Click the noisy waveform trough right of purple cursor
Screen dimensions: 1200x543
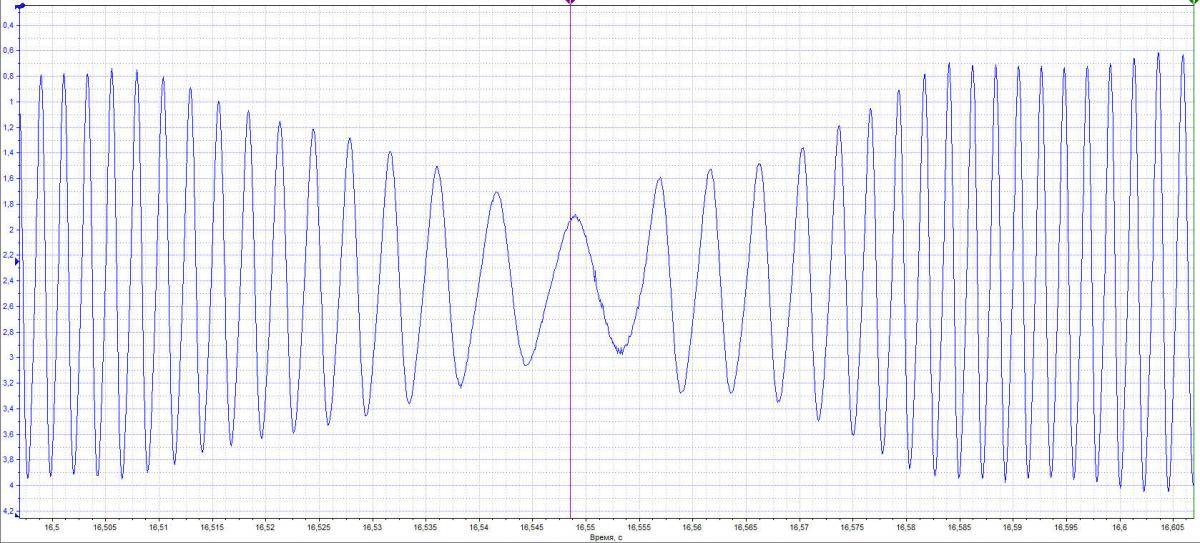tap(620, 349)
